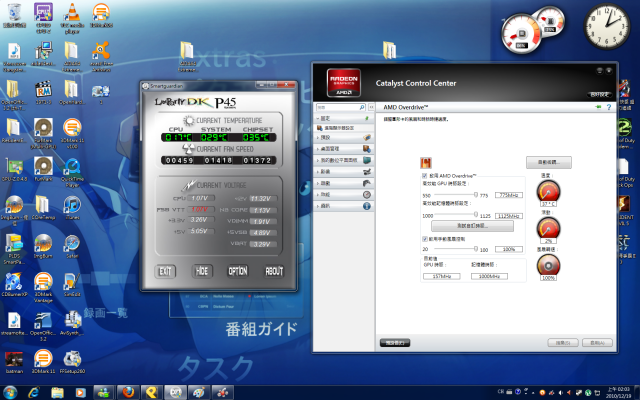Click the memory clock slider handle at 1125
The height and width of the screenshot is (400, 640).
tap(476, 215)
